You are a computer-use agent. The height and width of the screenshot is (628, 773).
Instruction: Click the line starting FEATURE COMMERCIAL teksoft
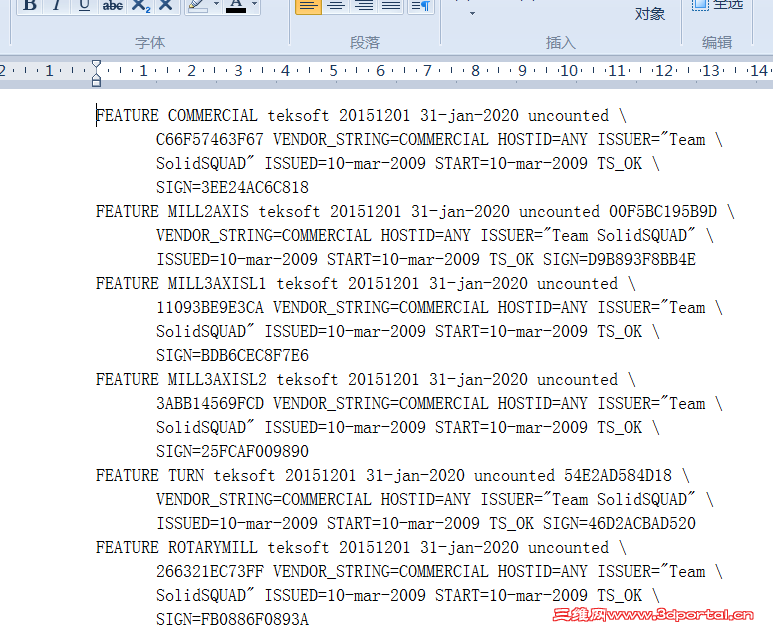pyautogui.click(x=361, y=115)
